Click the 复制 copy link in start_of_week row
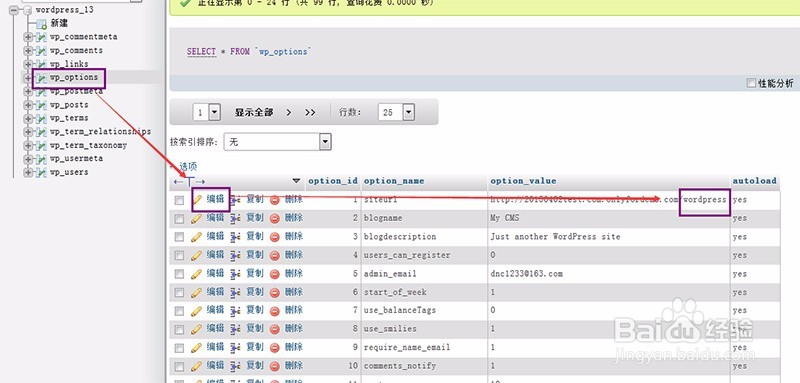800x383 pixels. (255, 292)
